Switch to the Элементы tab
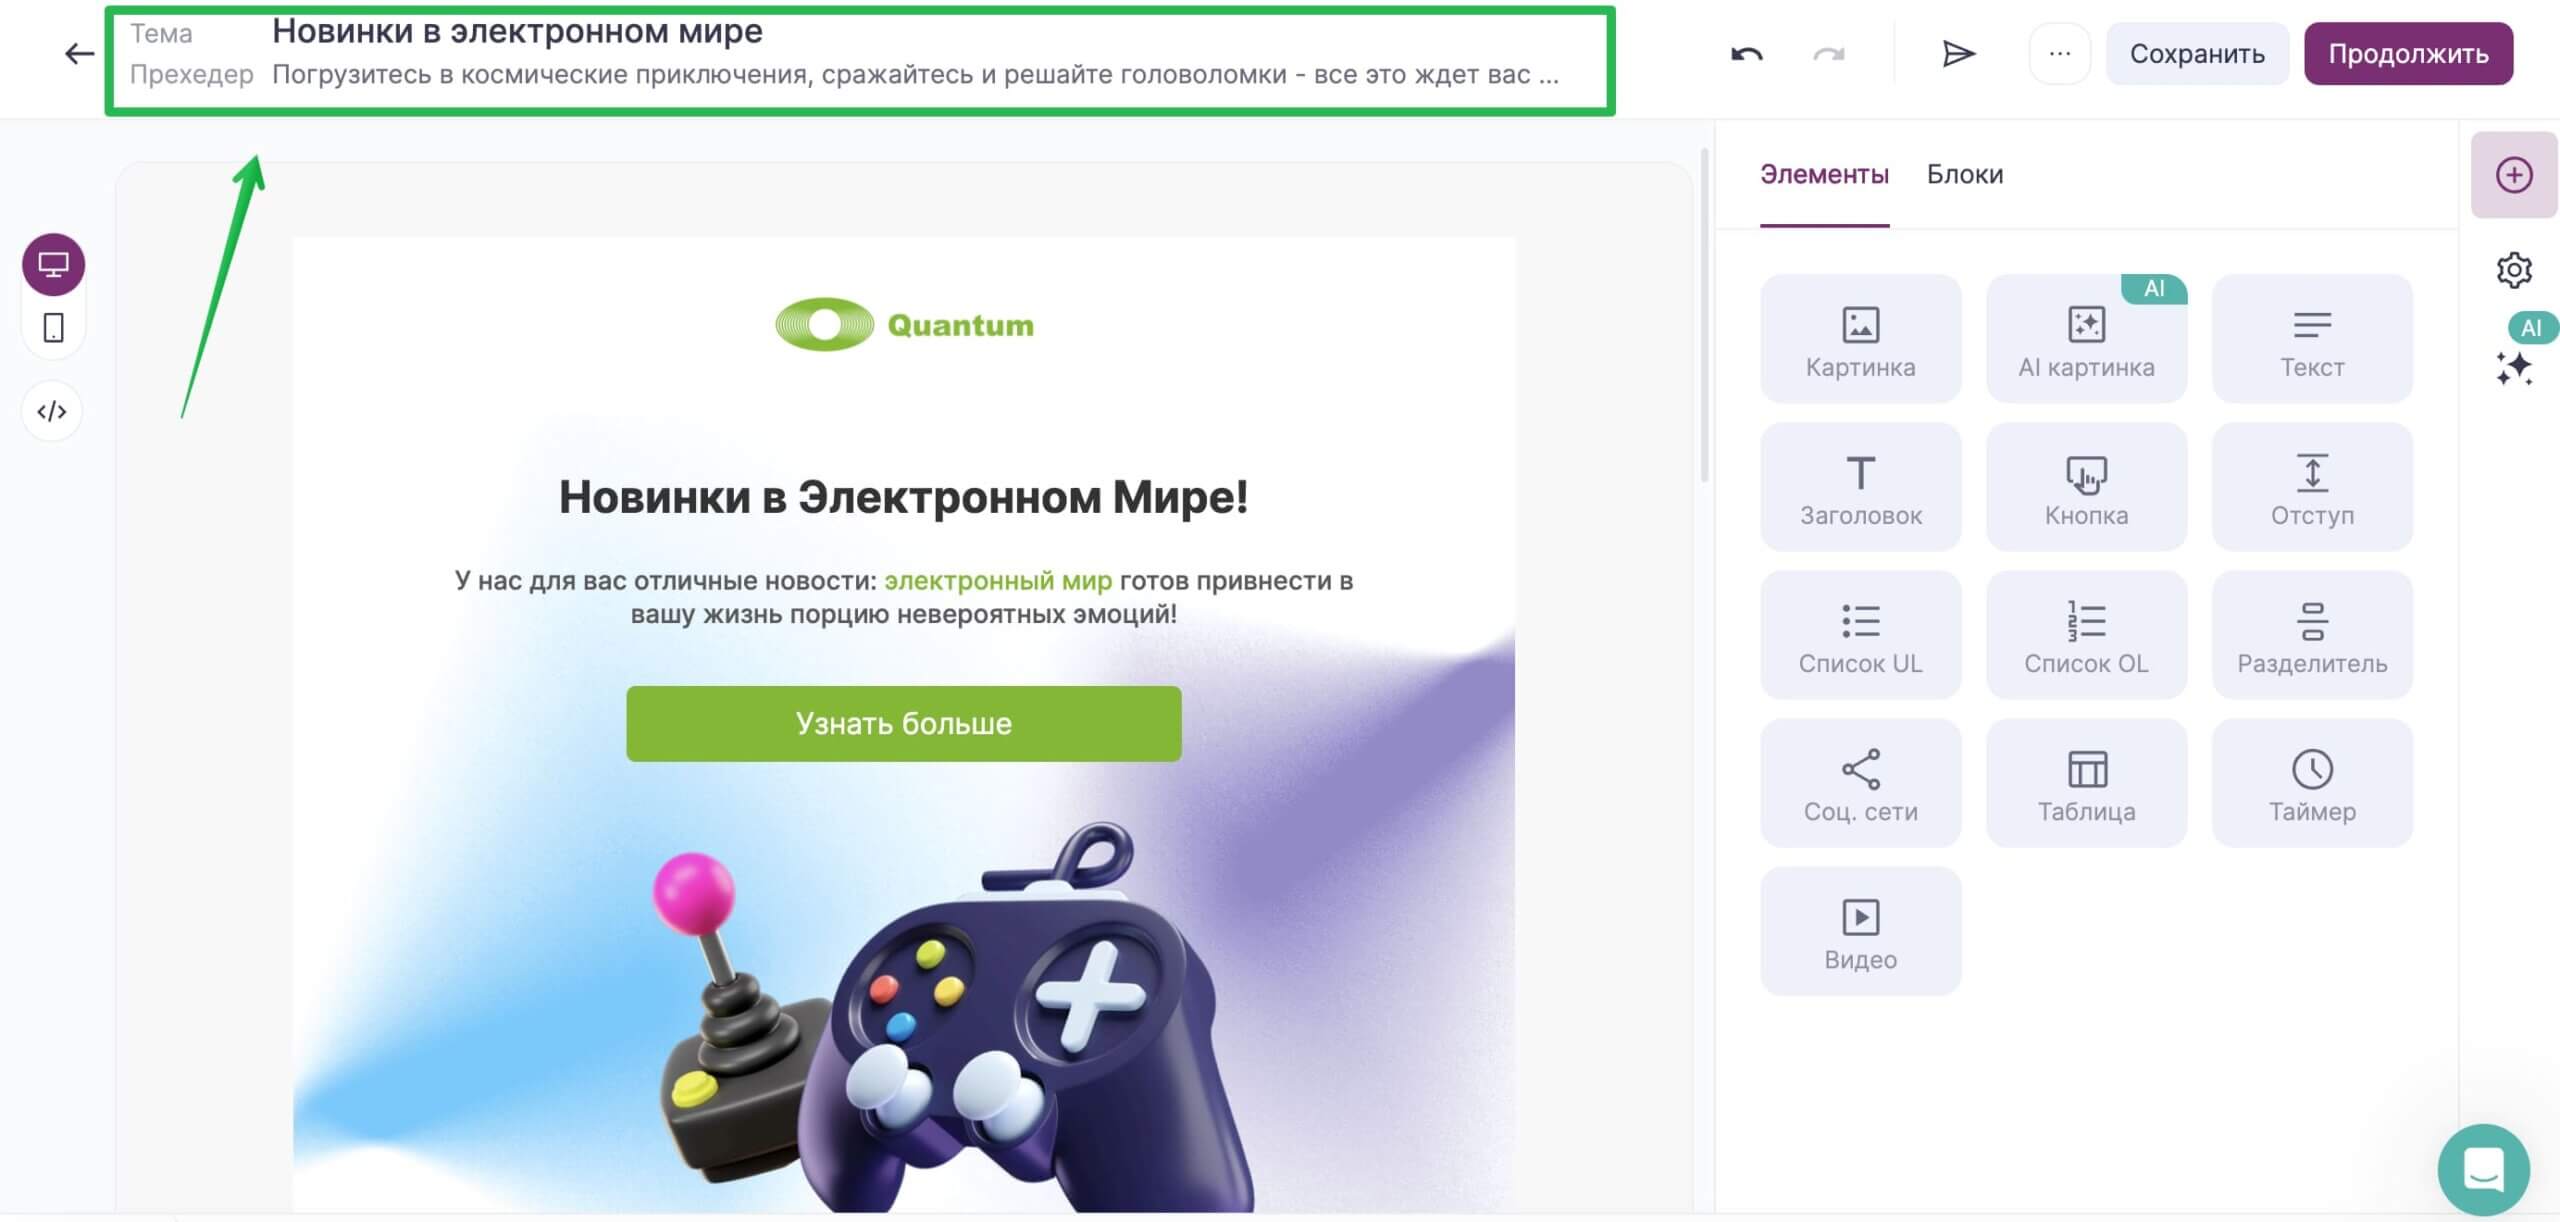This screenshot has width=2560, height=1222. 1825,175
